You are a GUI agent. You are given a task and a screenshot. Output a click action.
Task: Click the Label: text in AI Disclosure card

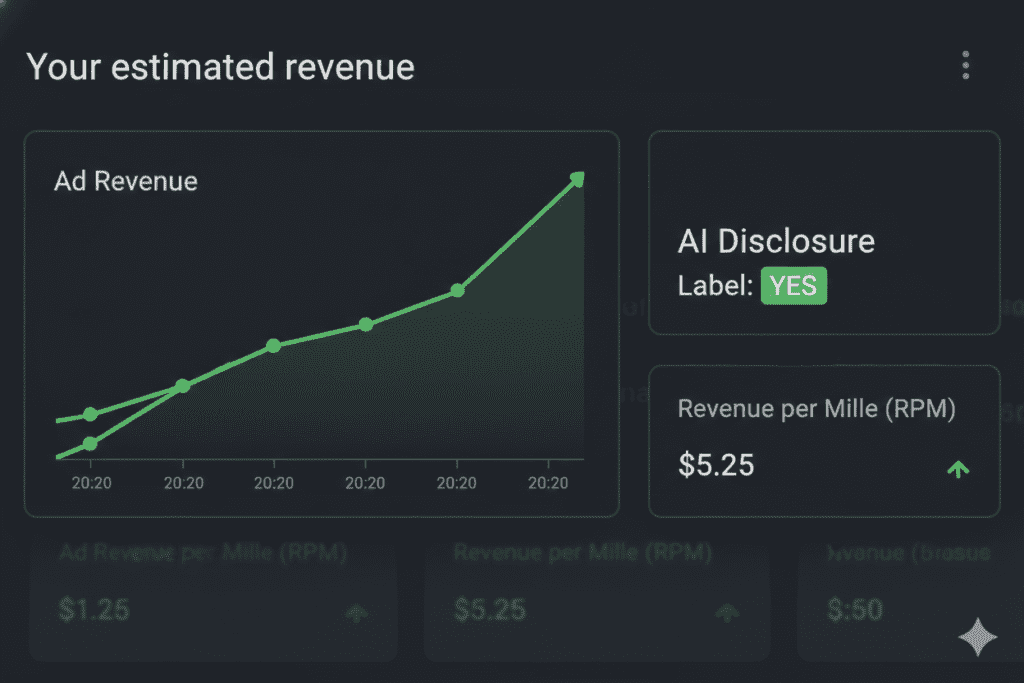click(x=715, y=285)
